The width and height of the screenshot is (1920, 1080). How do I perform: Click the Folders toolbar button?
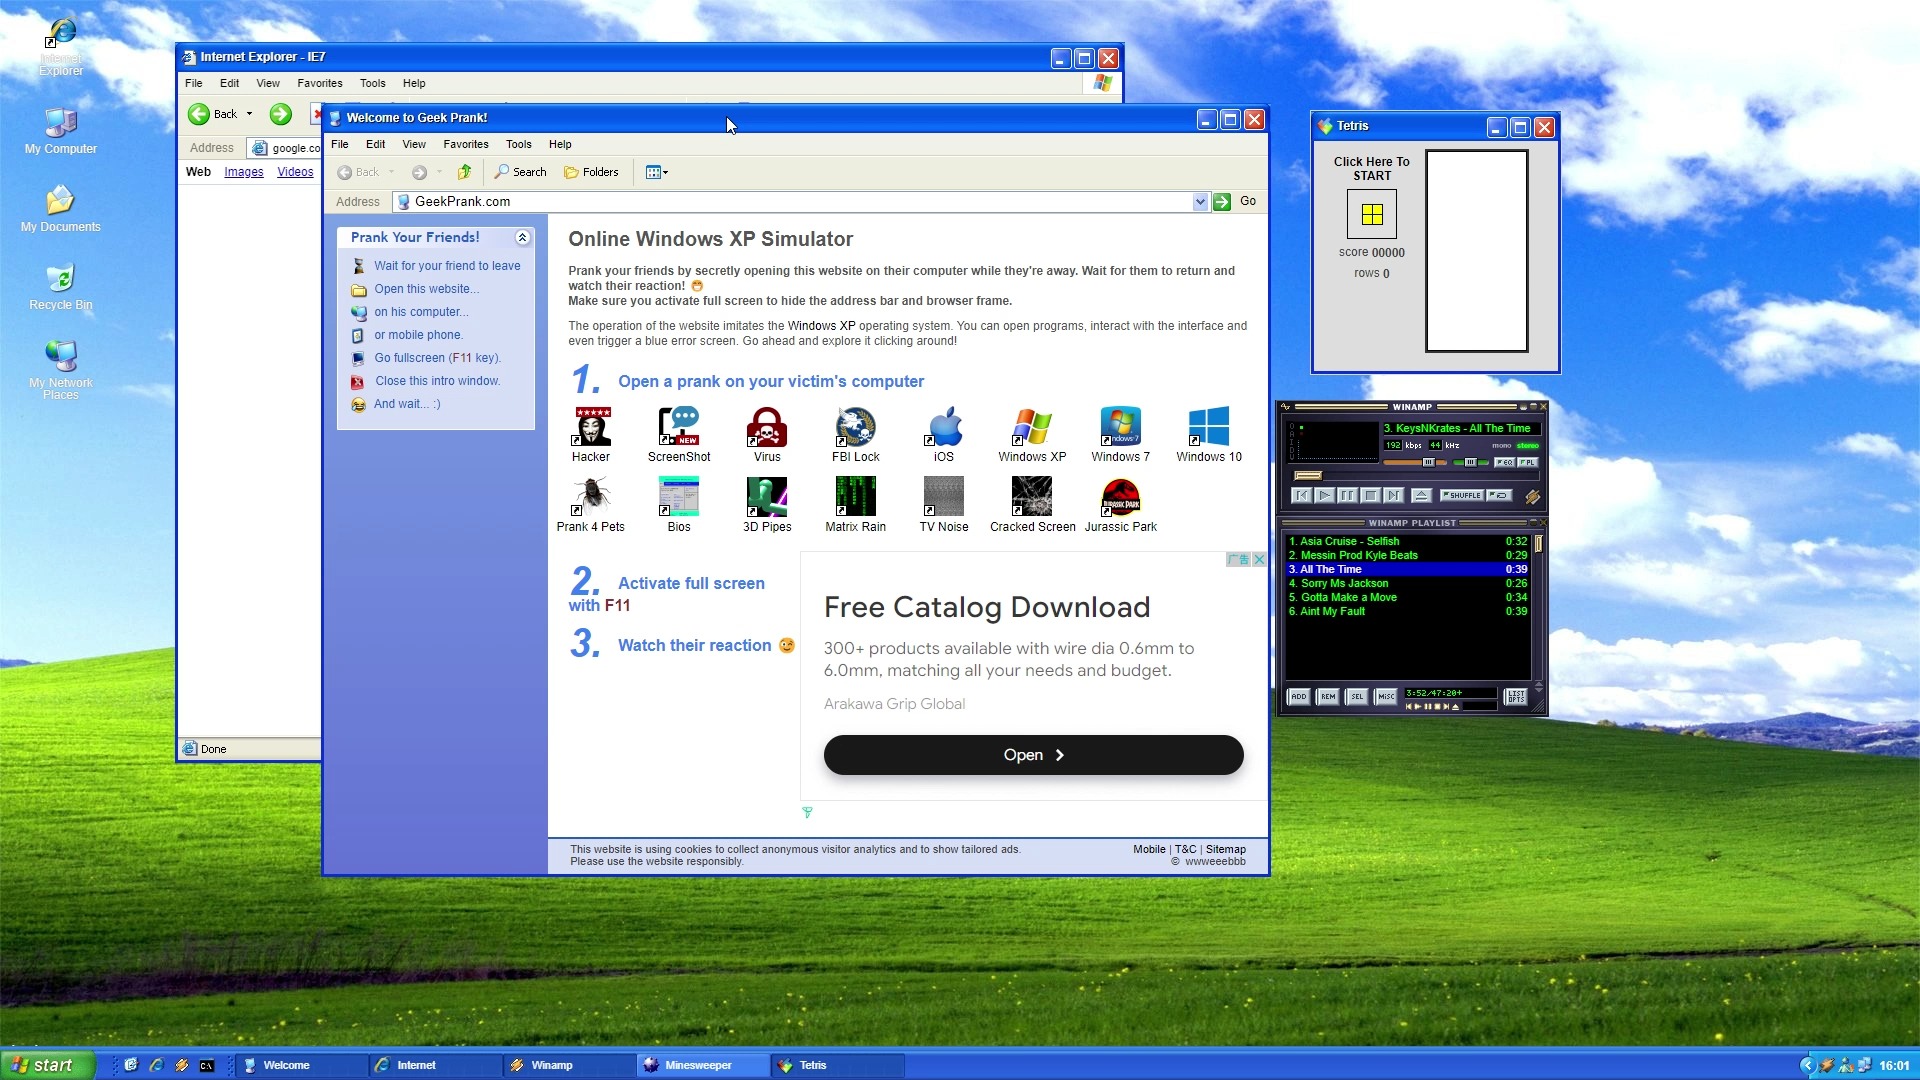click(591, 172)
